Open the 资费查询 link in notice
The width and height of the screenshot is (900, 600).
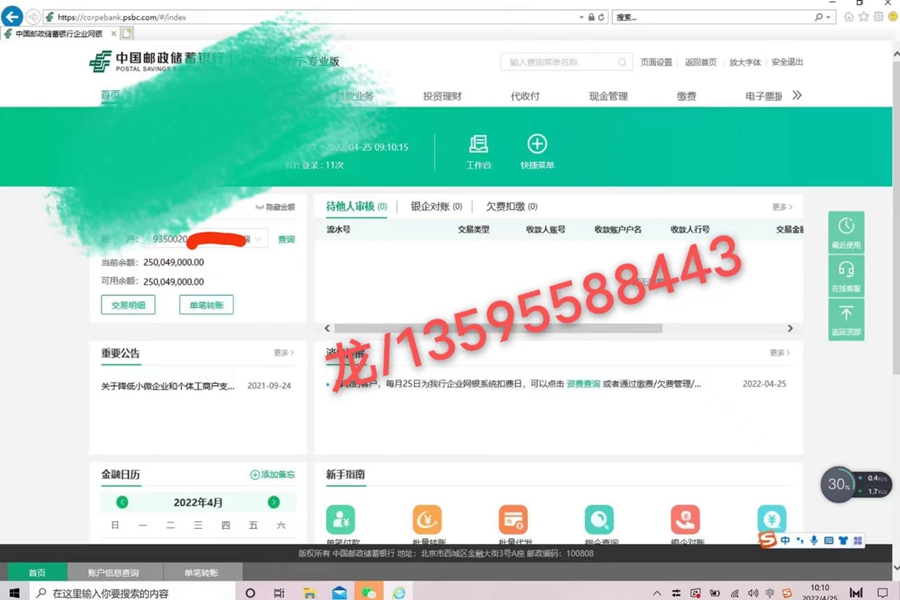point(583,384)
